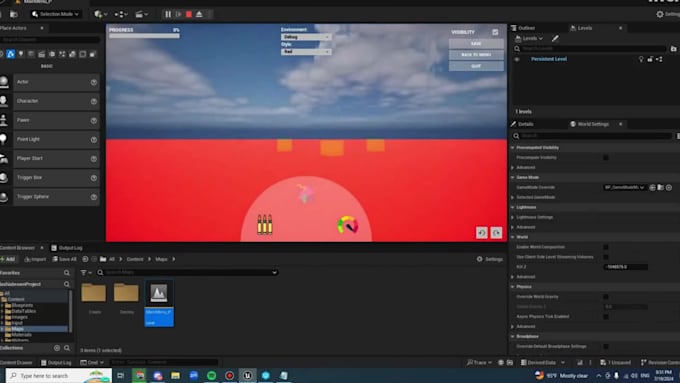Open the Output Log tab
Image resolution: width=680 pixels, height=383 pixels.
pos(67,248)
